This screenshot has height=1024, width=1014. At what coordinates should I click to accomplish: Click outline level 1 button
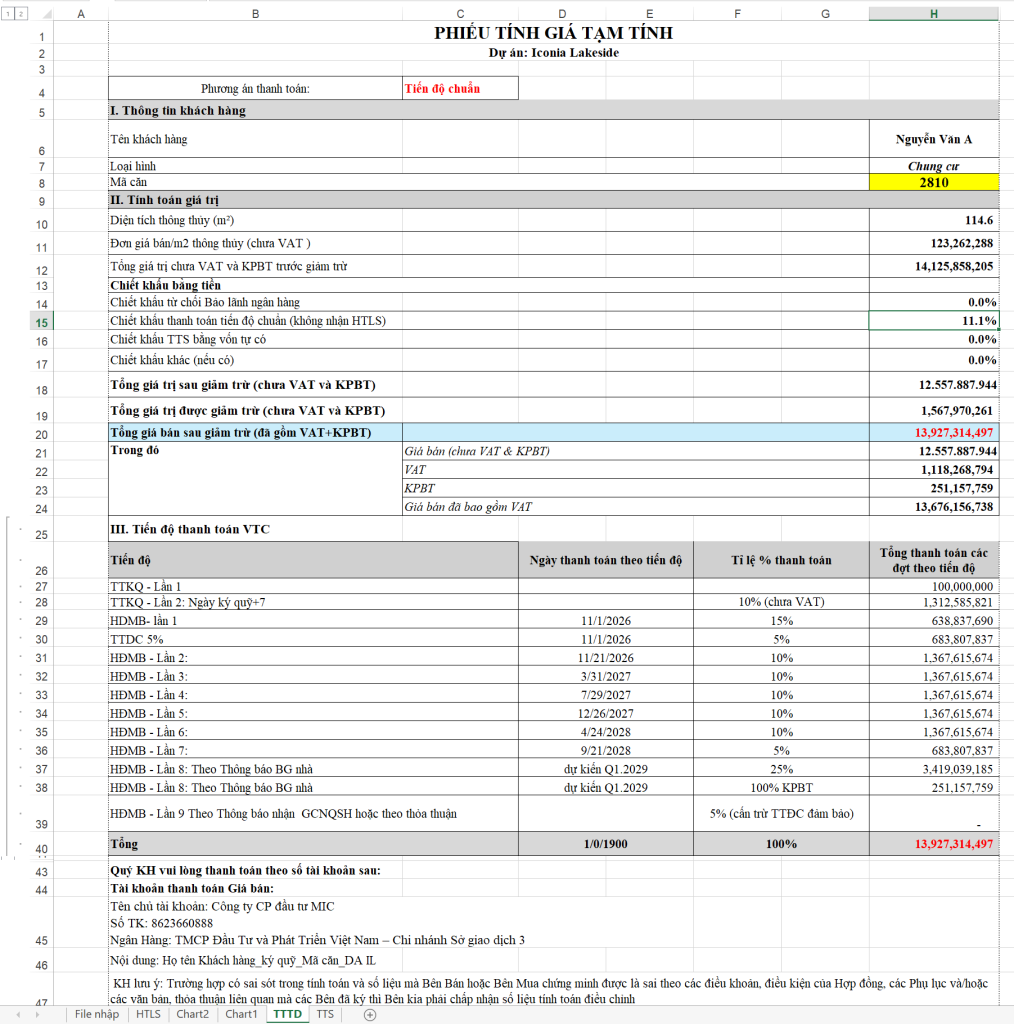(8, 14)
